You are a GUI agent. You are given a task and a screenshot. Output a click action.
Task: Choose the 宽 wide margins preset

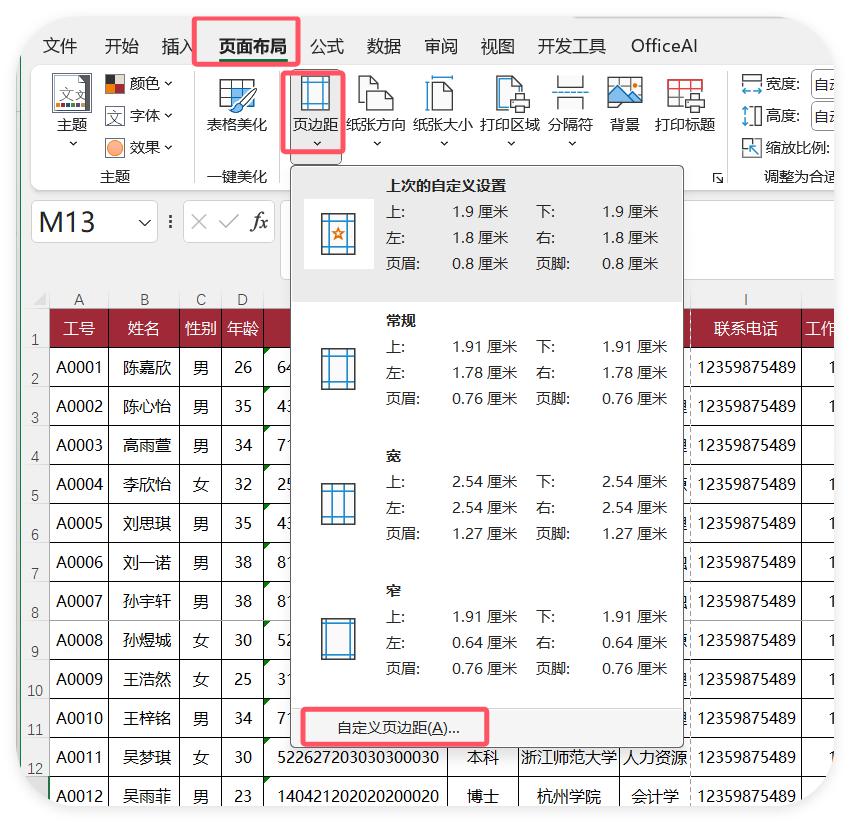tap(487, 504)
